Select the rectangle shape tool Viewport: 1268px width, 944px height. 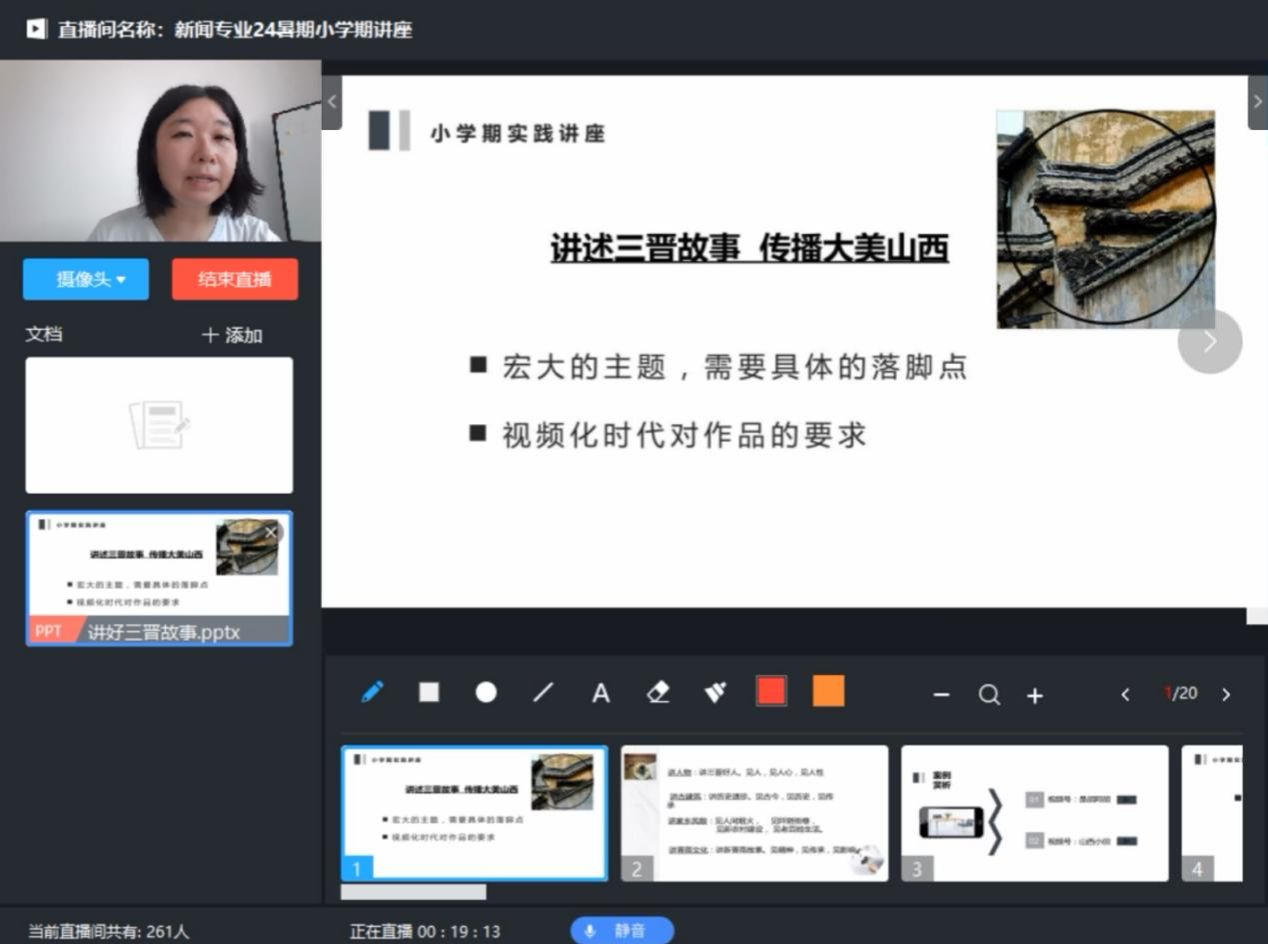429,692
